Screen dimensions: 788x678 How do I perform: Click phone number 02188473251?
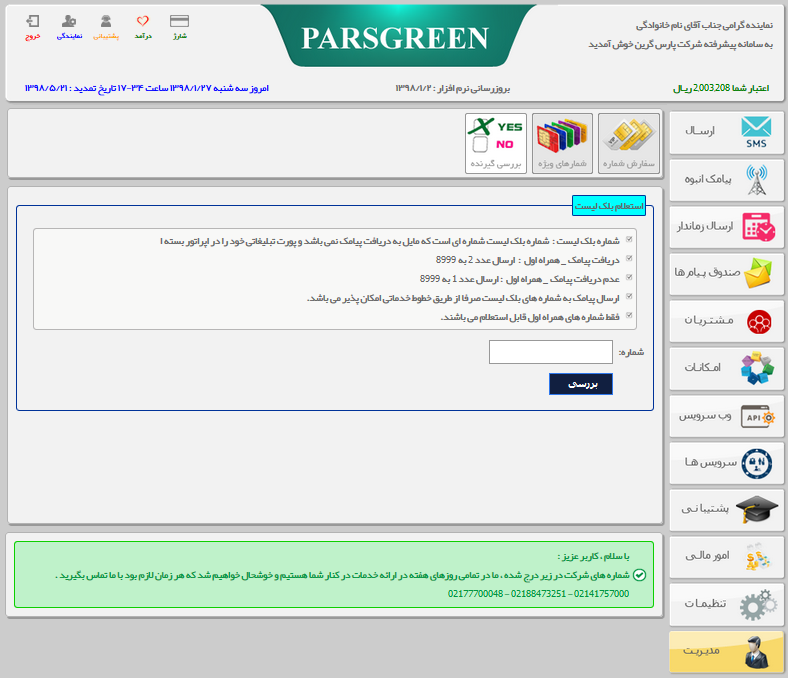tap(538, 594)
